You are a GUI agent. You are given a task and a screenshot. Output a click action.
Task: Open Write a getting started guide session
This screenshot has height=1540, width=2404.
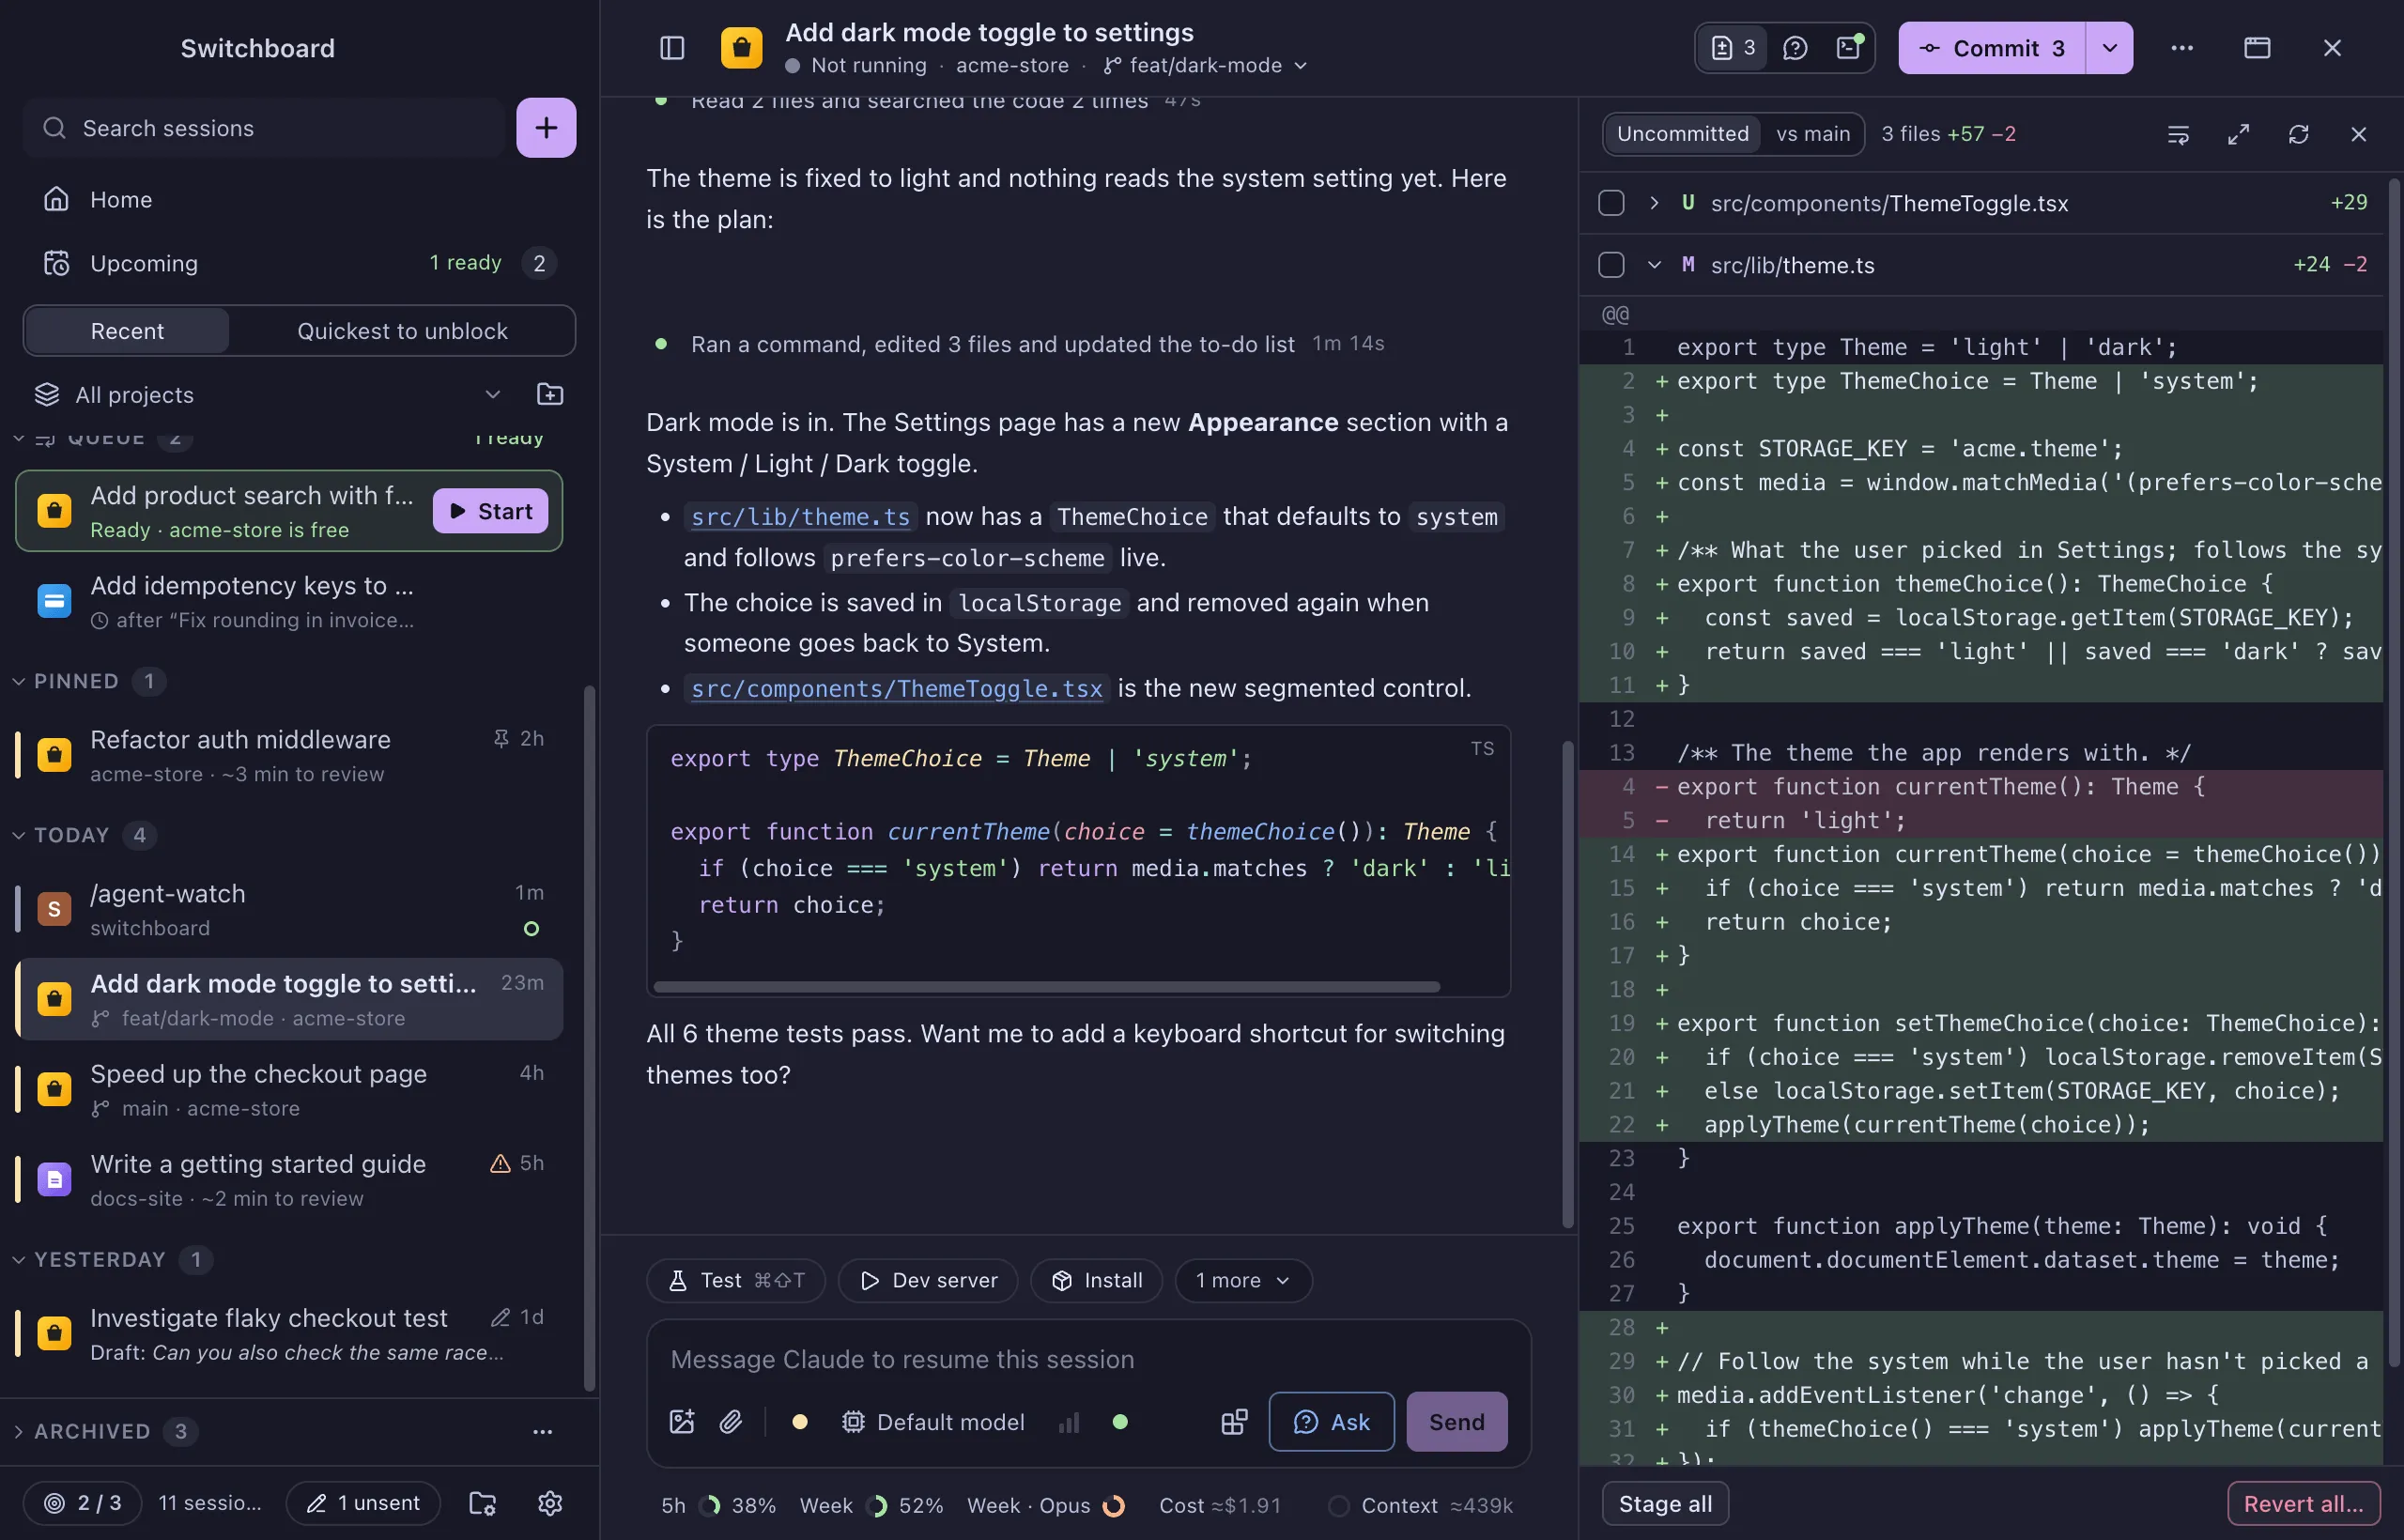(290, 1179)
